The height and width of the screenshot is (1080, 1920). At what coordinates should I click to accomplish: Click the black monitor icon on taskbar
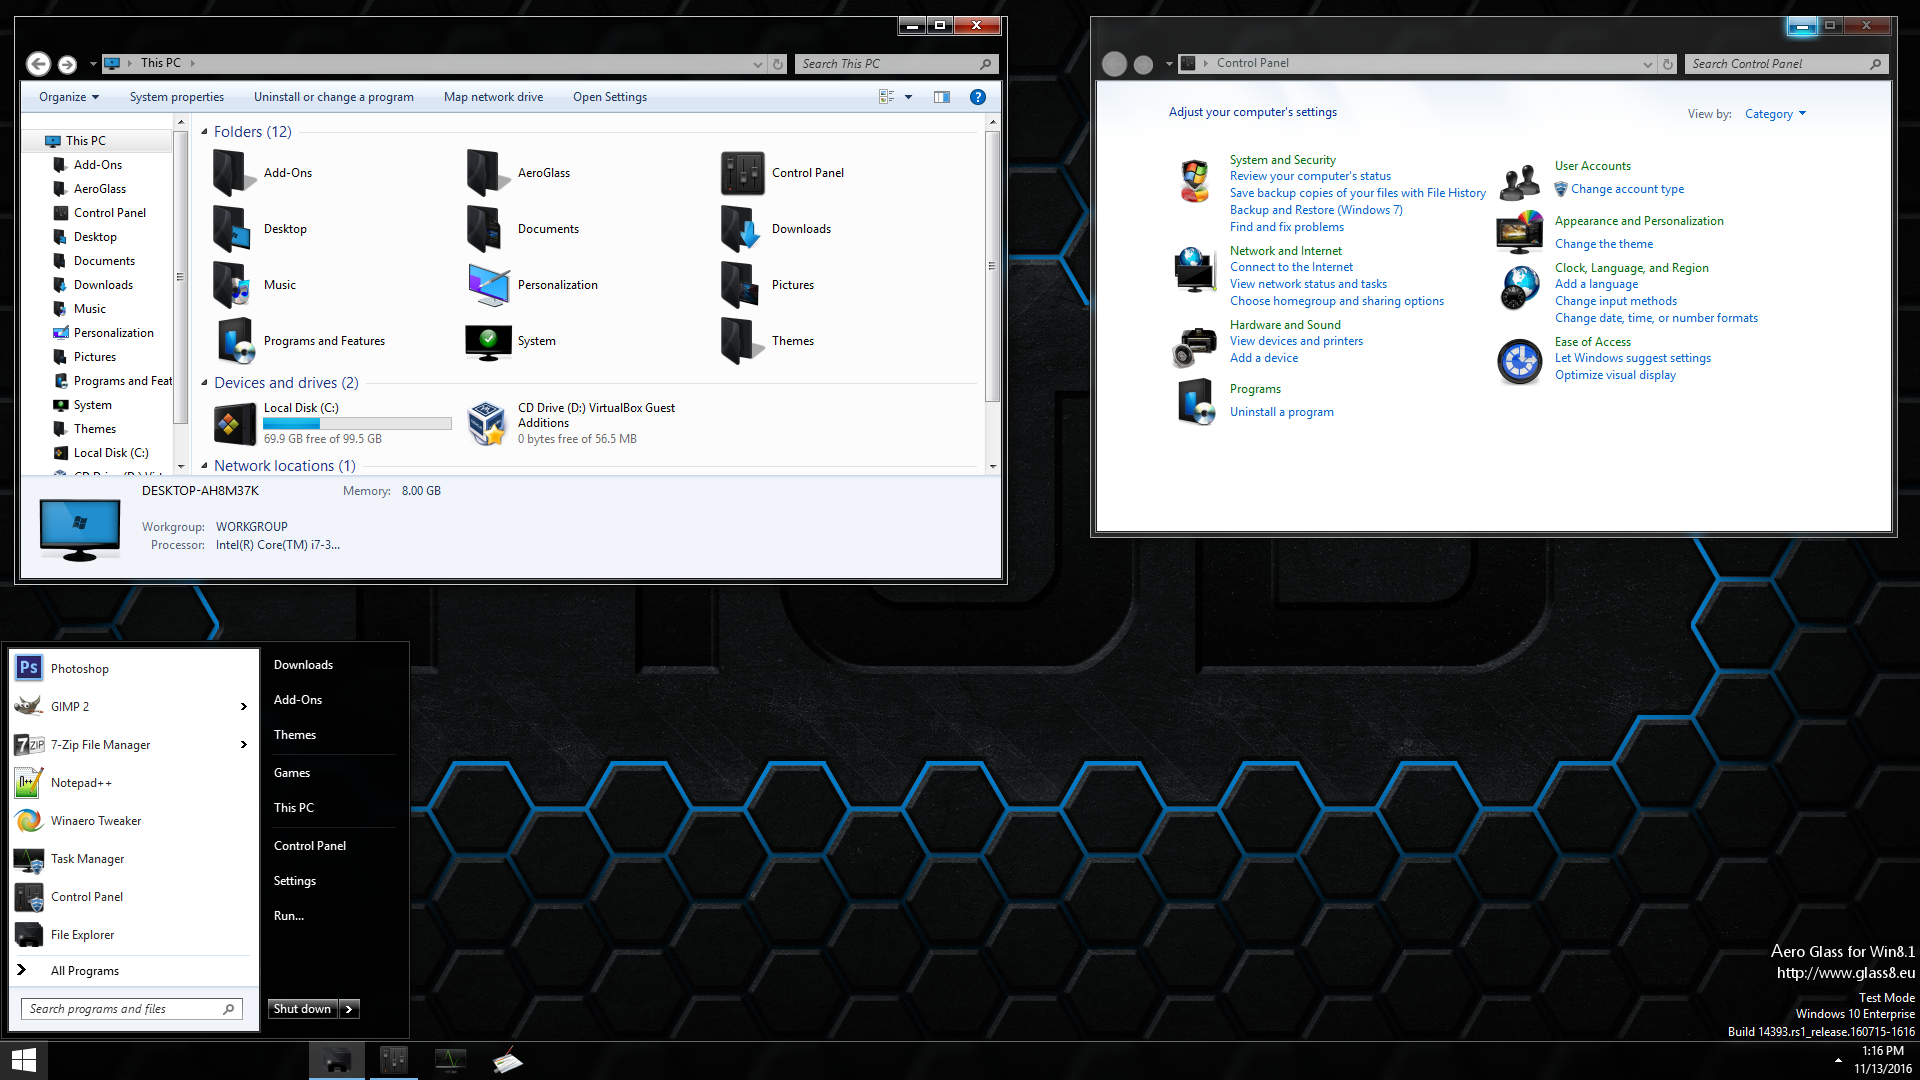coord(450,1060)
